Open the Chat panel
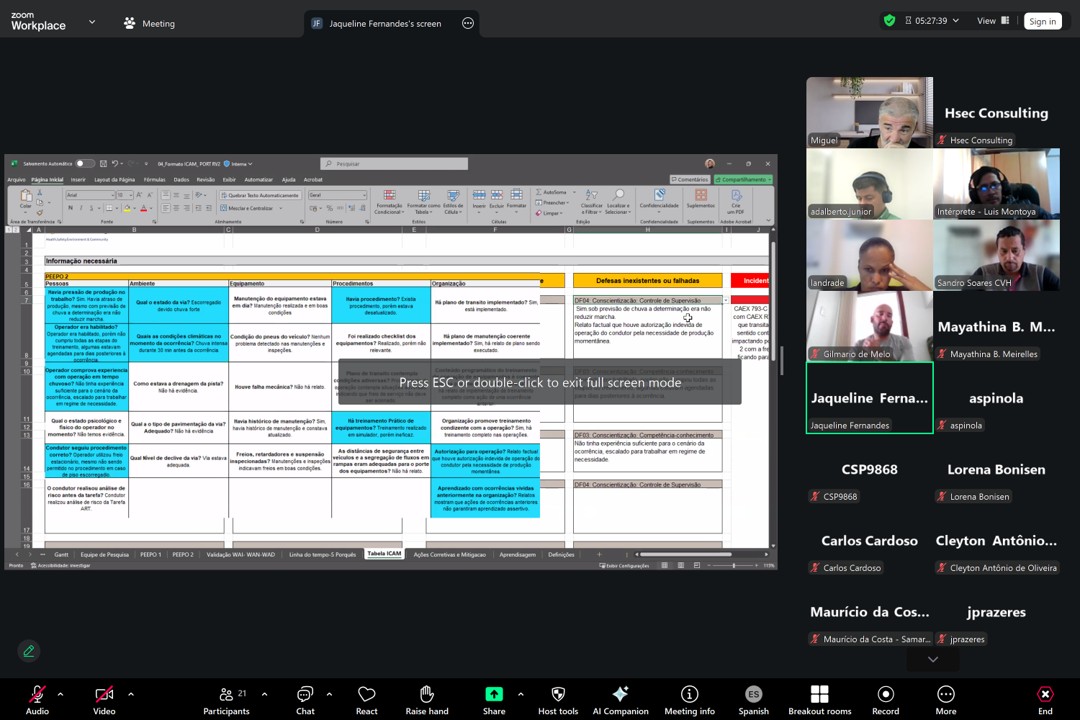This screenshot has width=1080, height=720. [305, 695]
